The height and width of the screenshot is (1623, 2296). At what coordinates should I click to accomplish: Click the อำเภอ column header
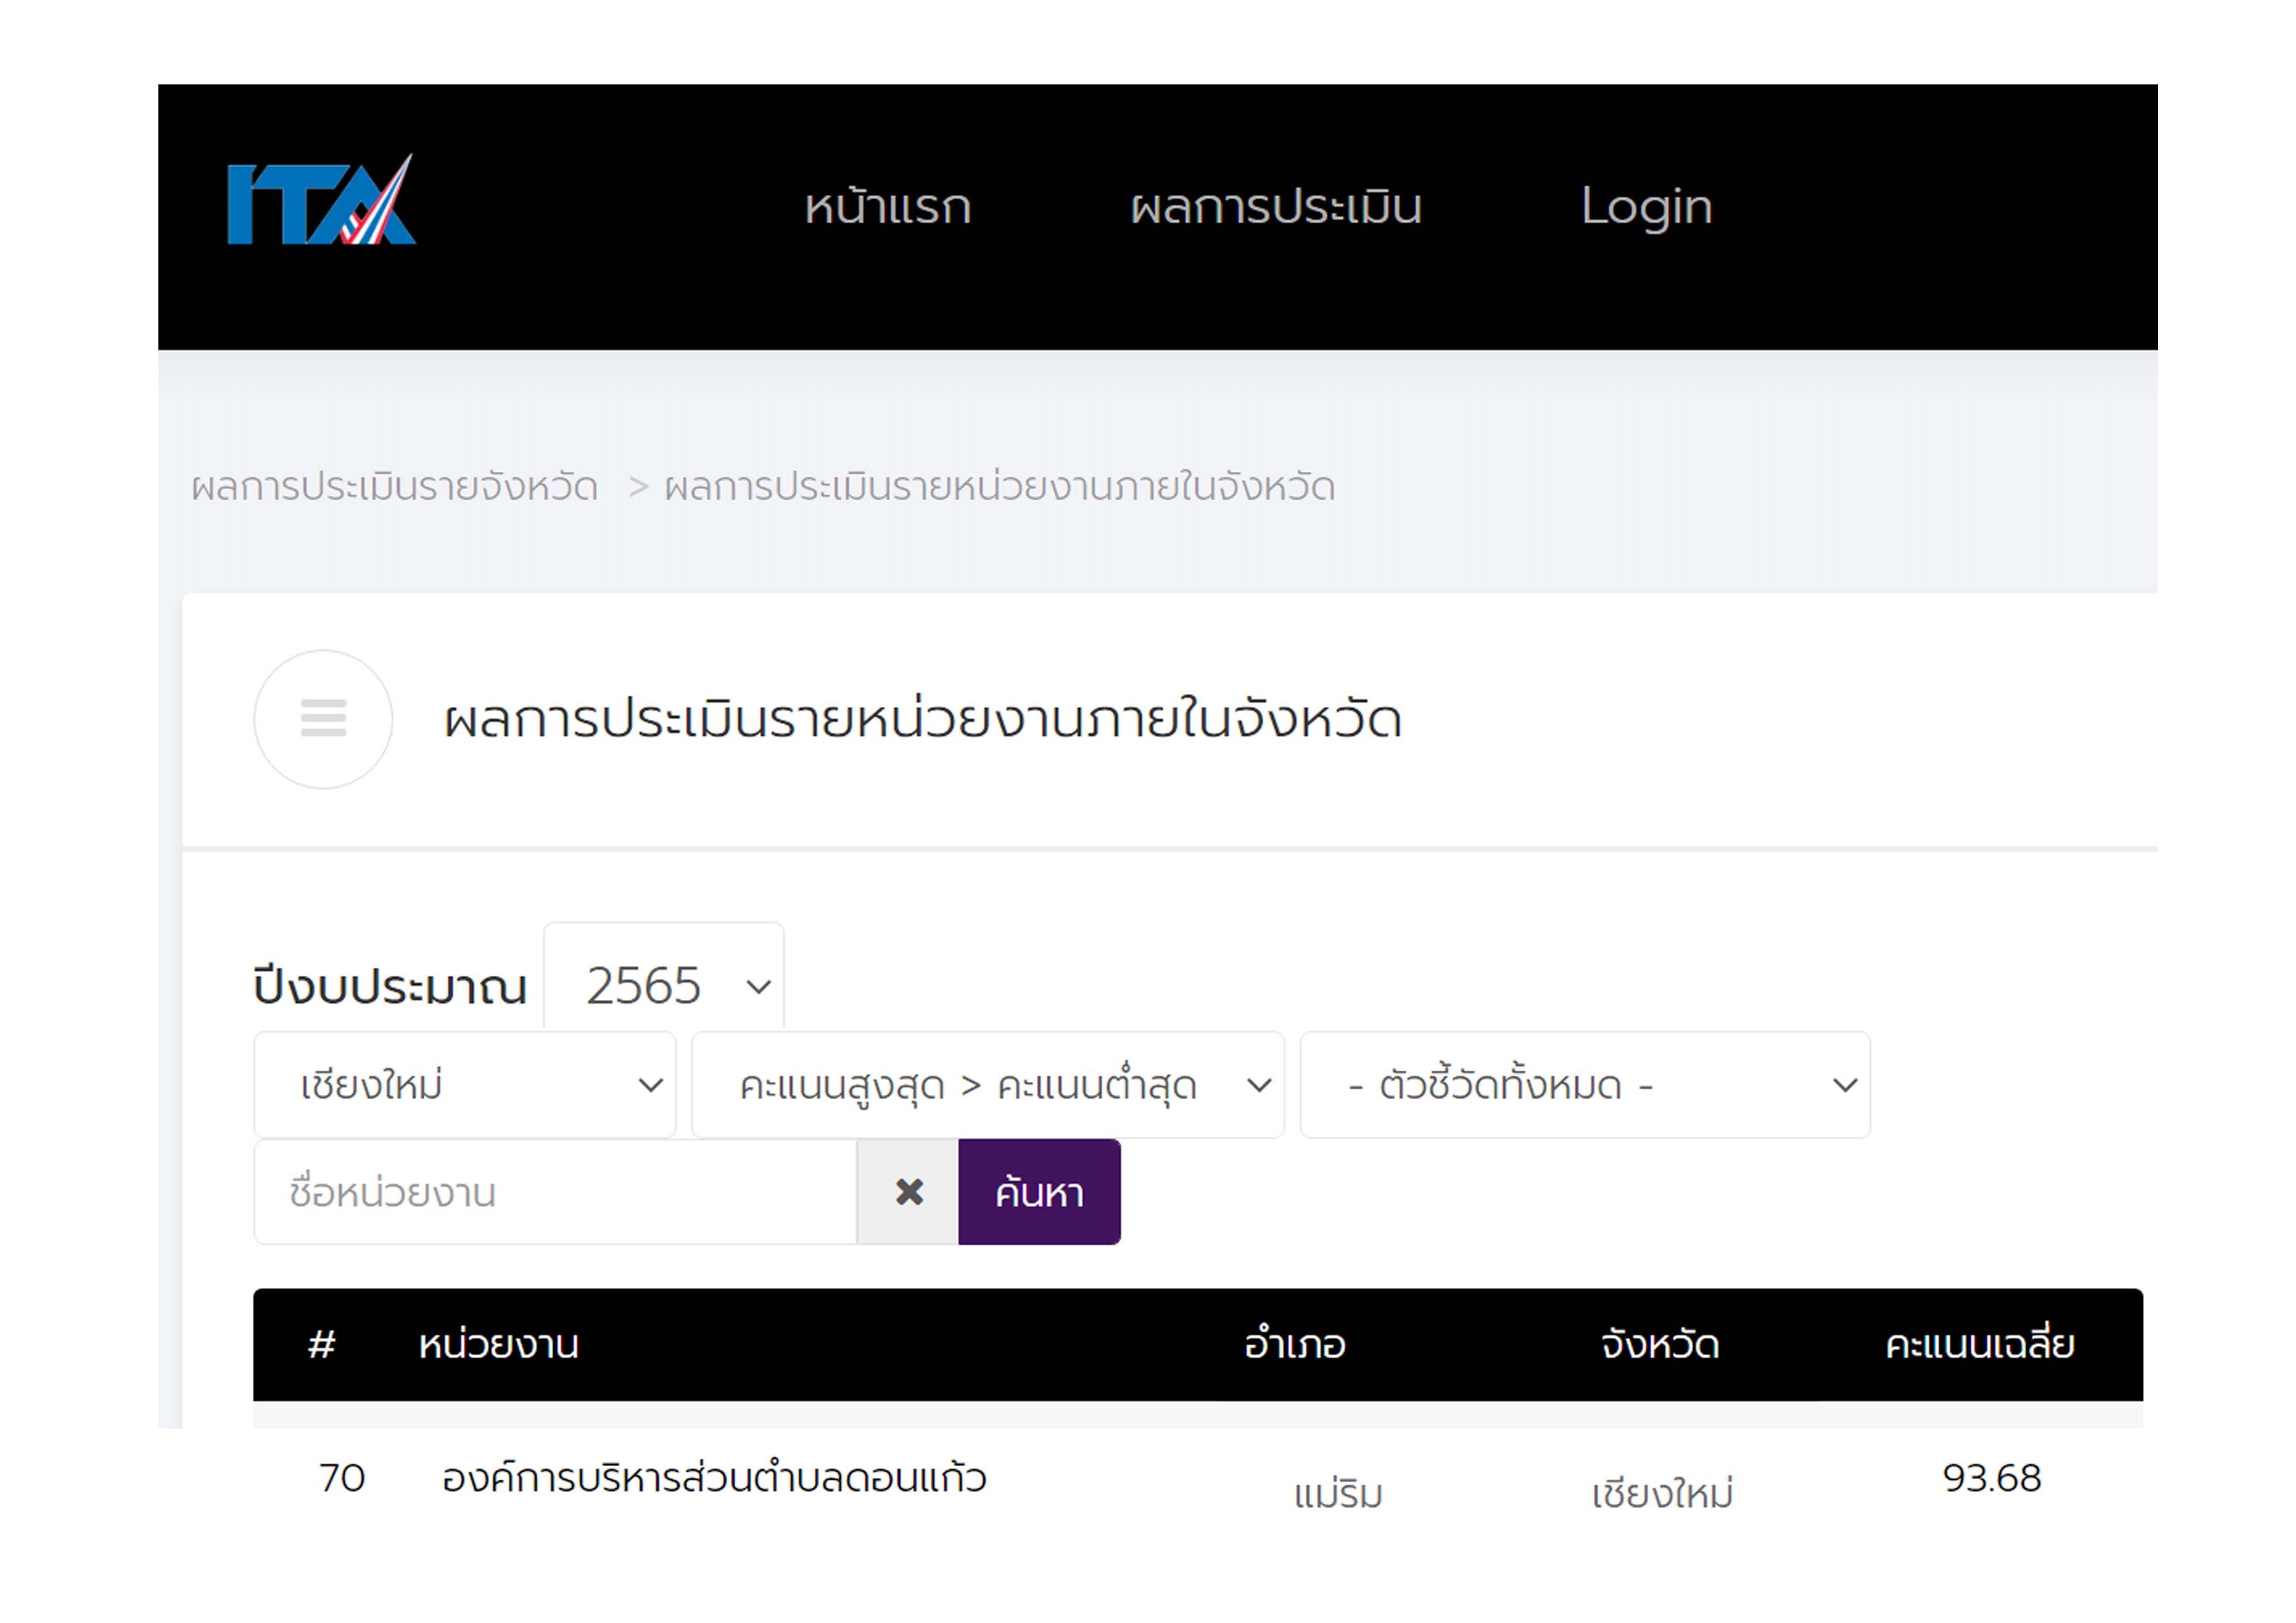point(1295,1343)
